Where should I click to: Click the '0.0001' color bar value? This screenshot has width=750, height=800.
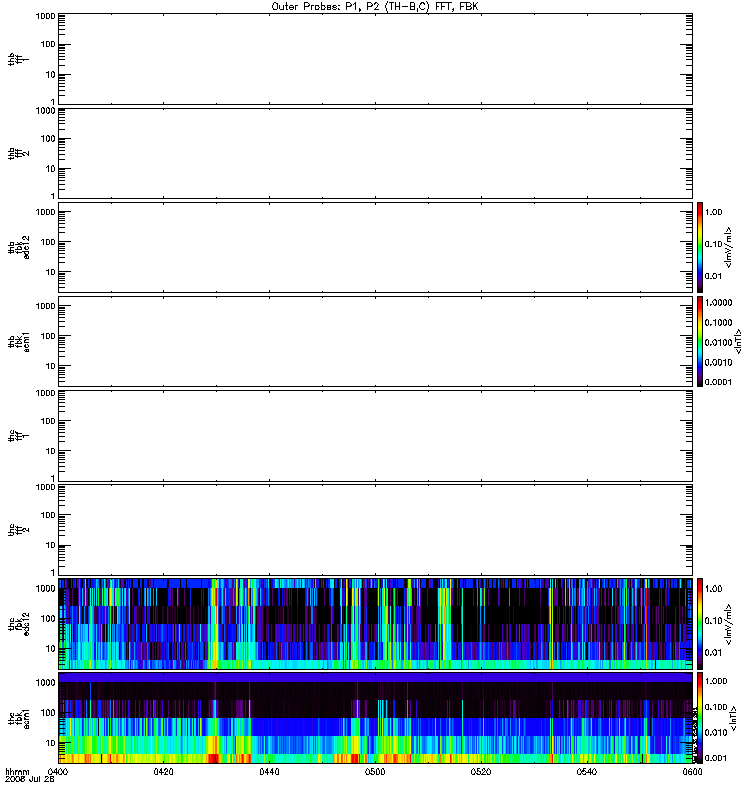718,382
